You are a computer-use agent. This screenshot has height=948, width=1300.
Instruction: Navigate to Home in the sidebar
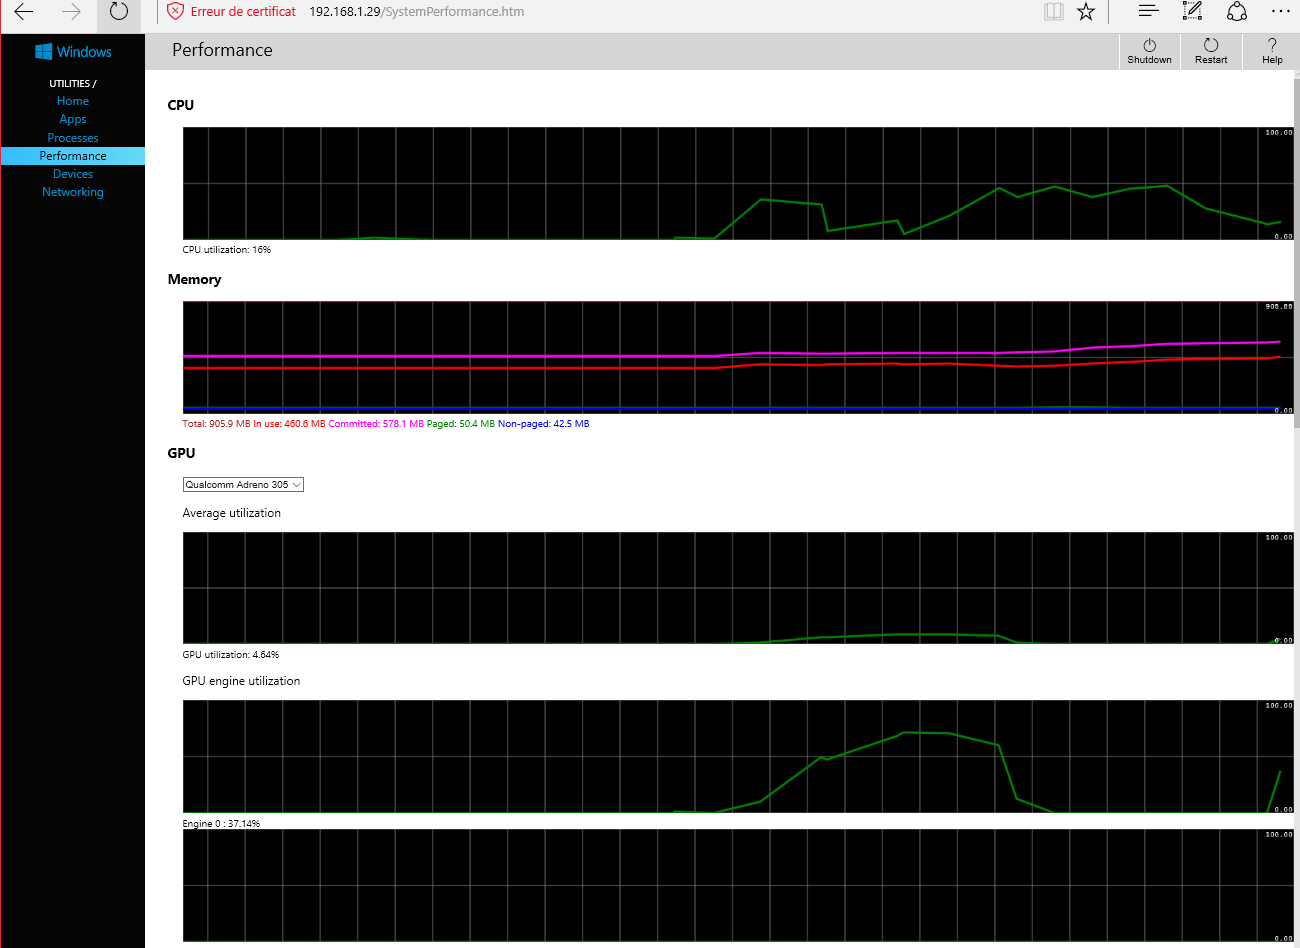[x=73, y=101]
